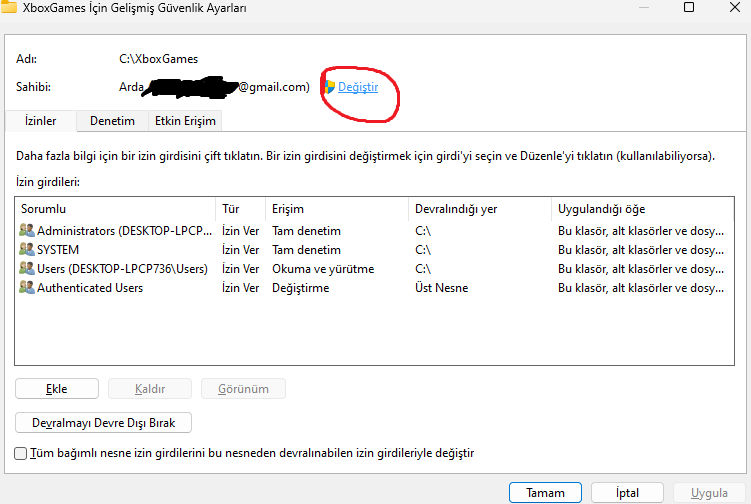Click the C:\XboxGames path text

[159, 59]
